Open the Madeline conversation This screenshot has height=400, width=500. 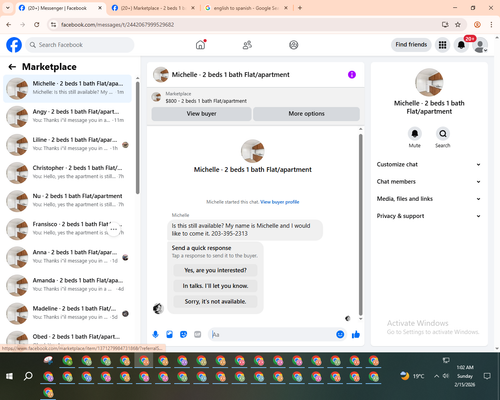68,313
